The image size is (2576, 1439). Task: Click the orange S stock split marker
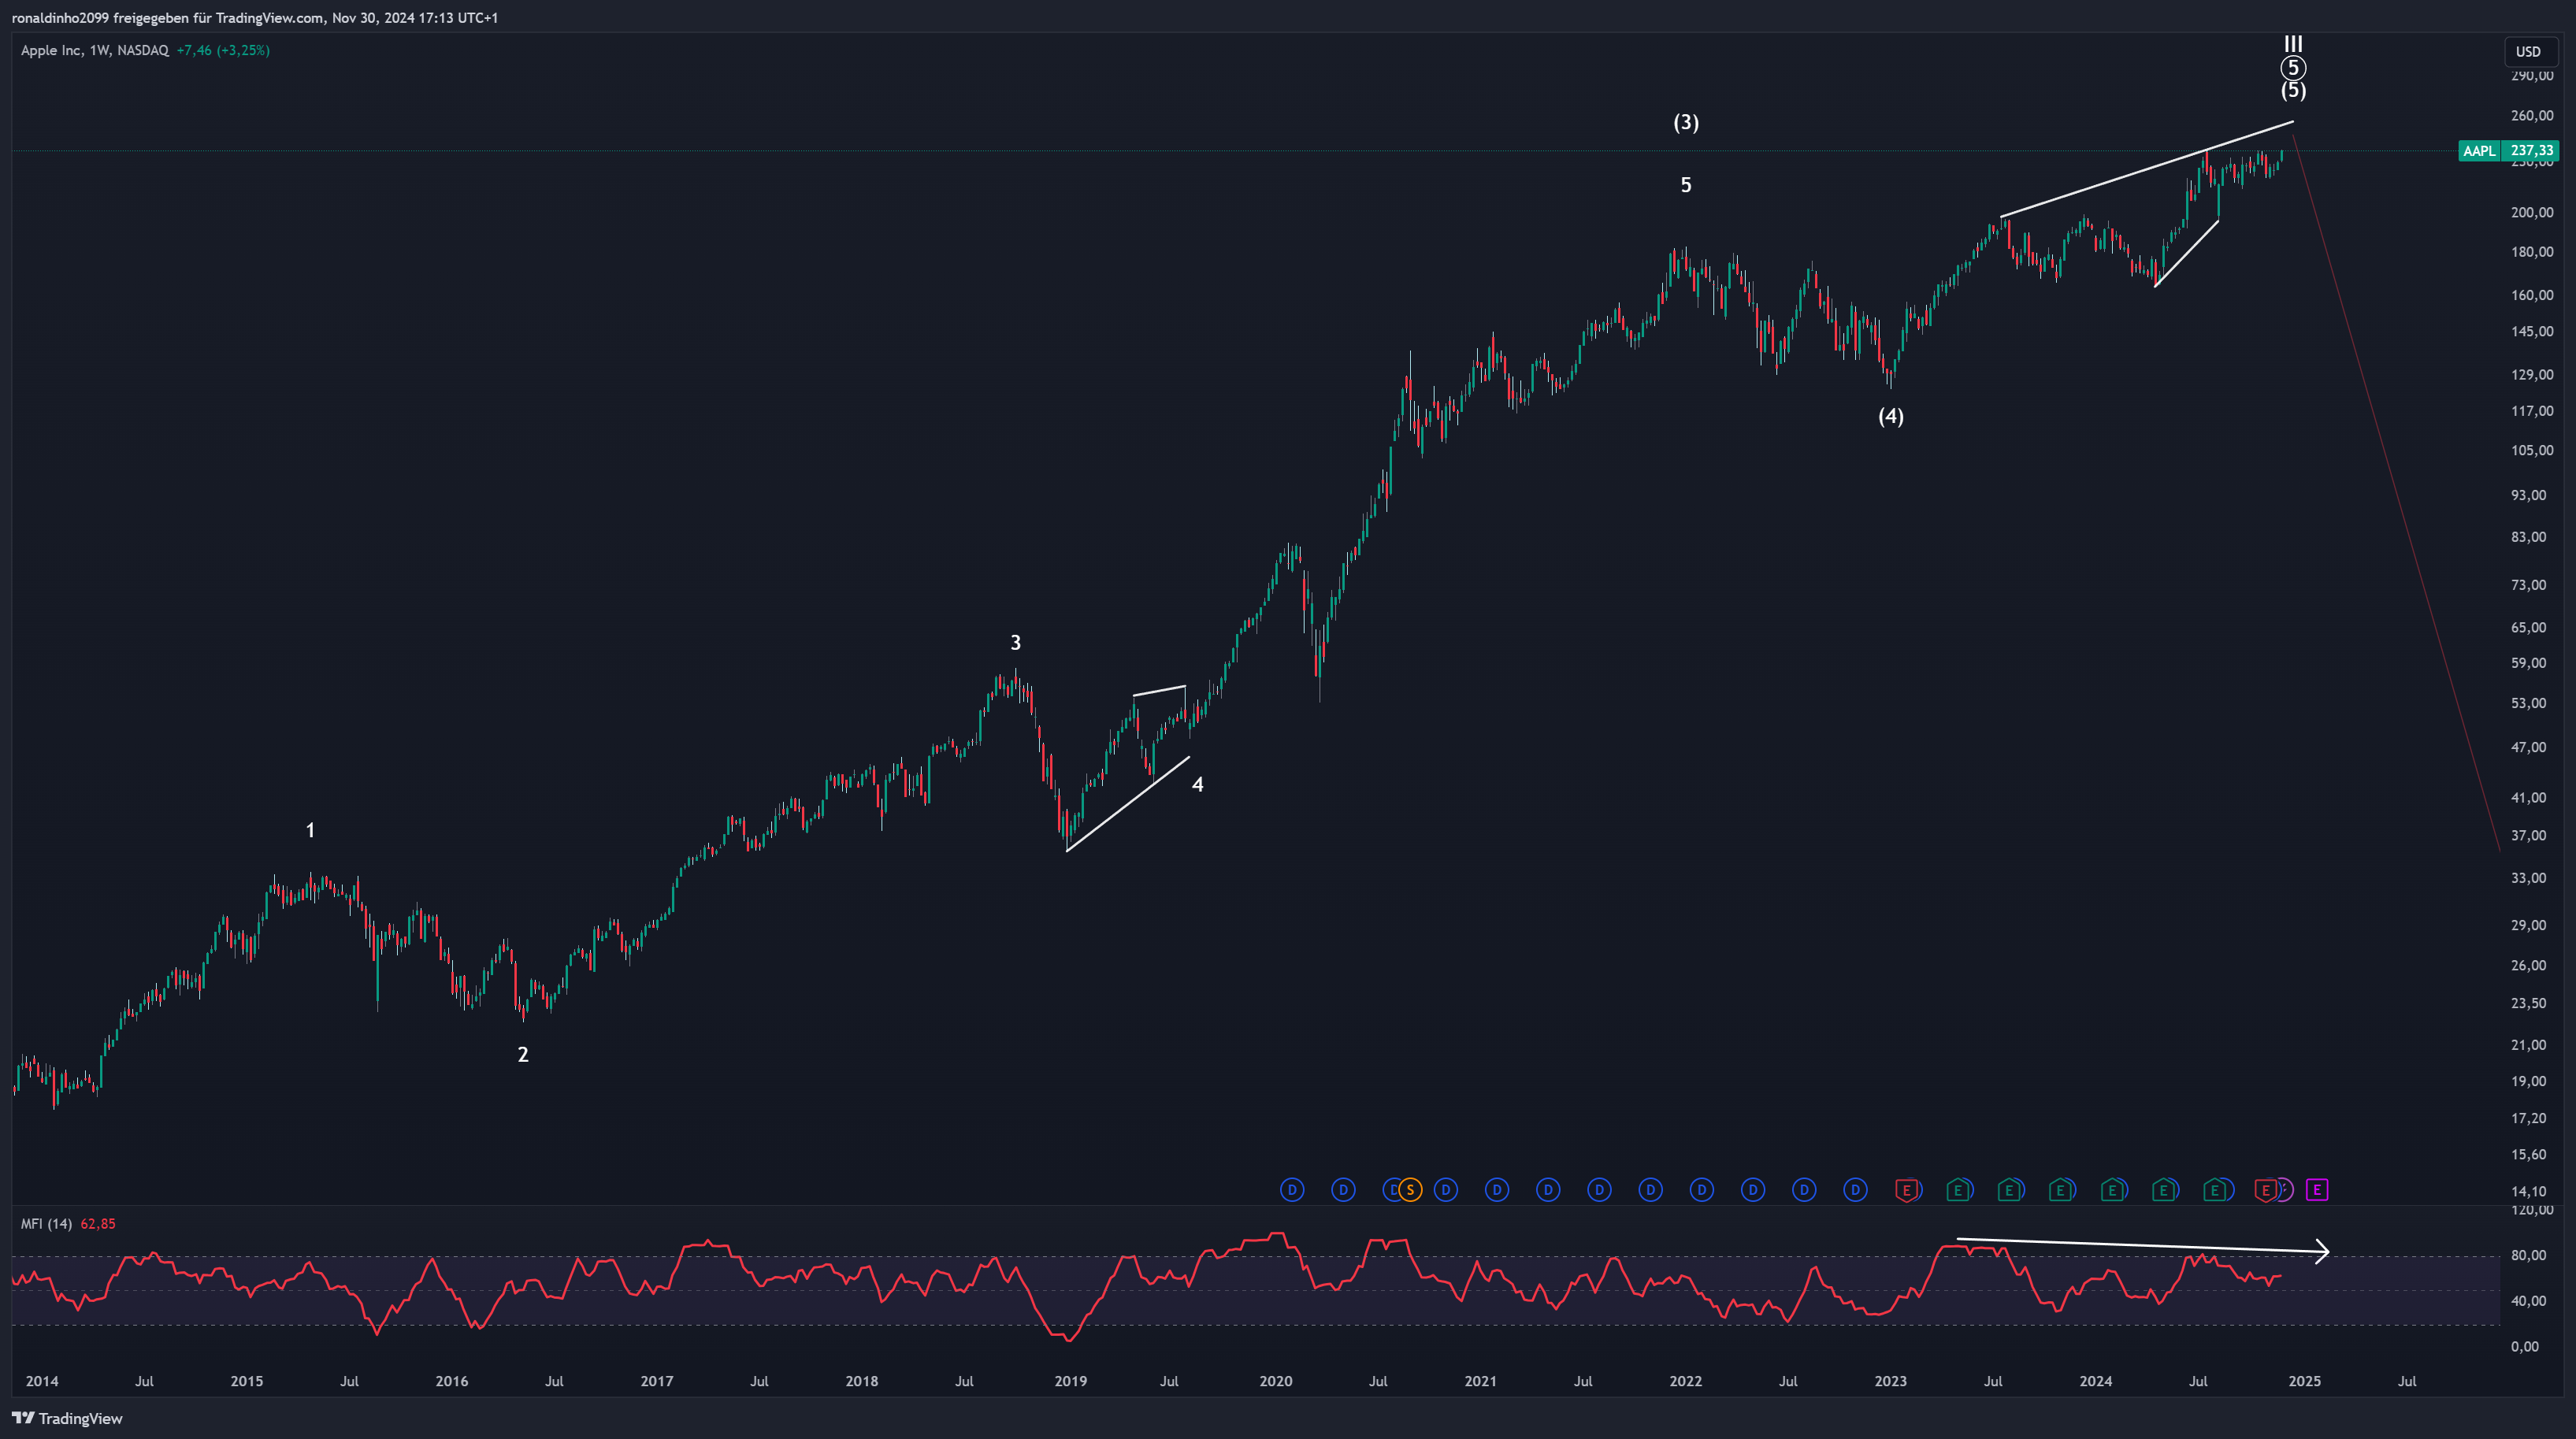(x=1410, y=1190)
